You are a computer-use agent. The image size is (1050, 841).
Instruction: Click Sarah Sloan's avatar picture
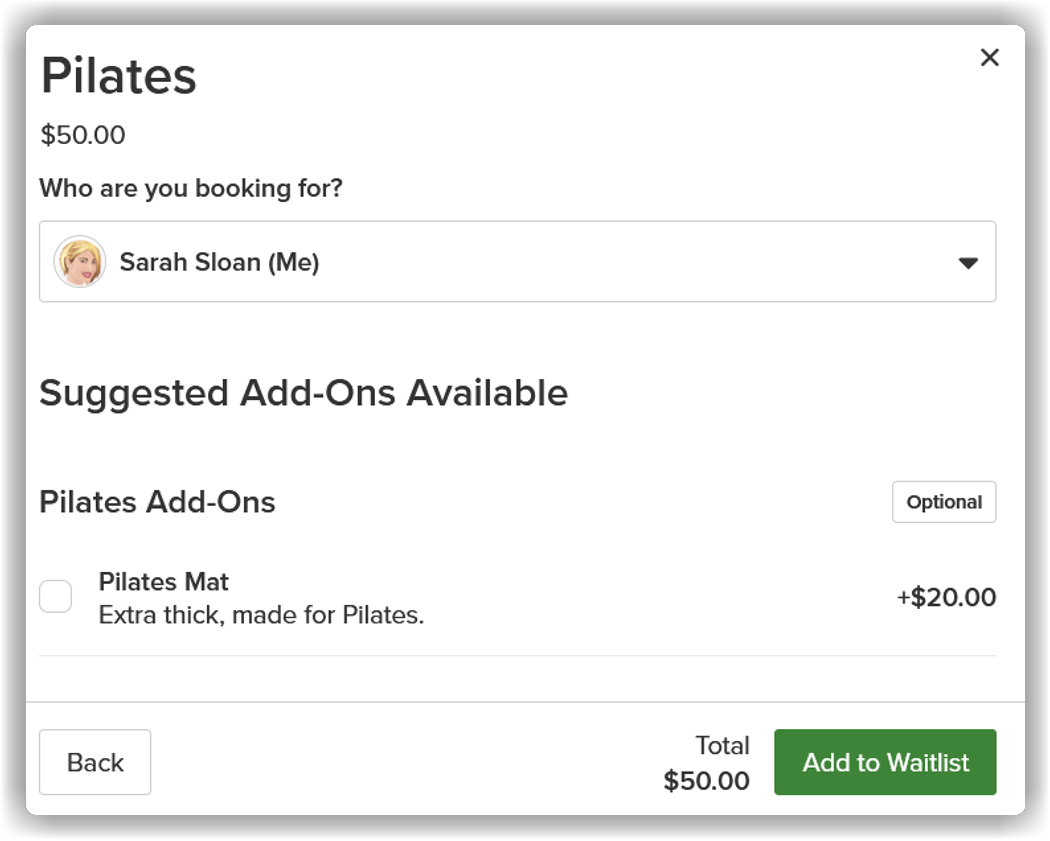80,261
